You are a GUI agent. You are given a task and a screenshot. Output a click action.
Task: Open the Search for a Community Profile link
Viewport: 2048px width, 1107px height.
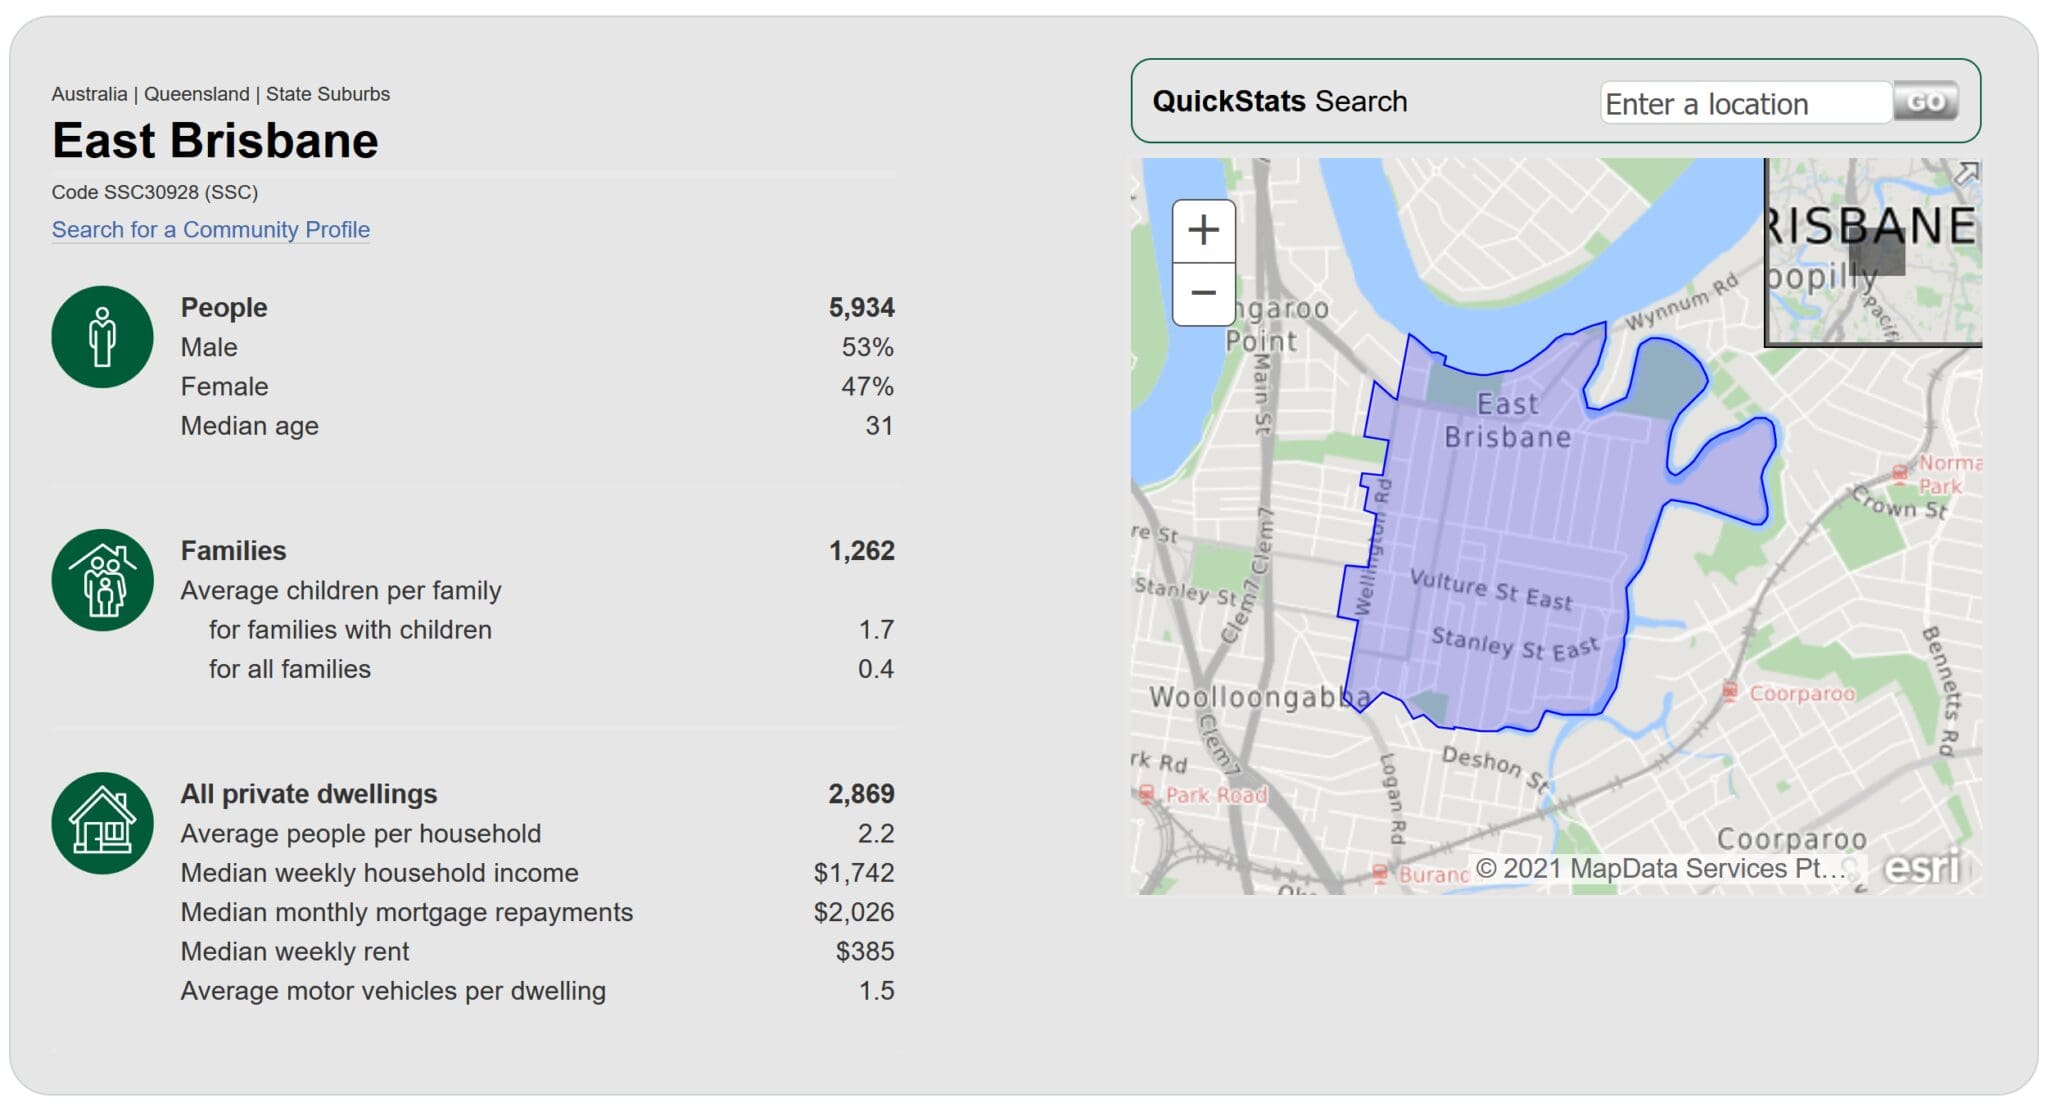click(x=210, y=230)
